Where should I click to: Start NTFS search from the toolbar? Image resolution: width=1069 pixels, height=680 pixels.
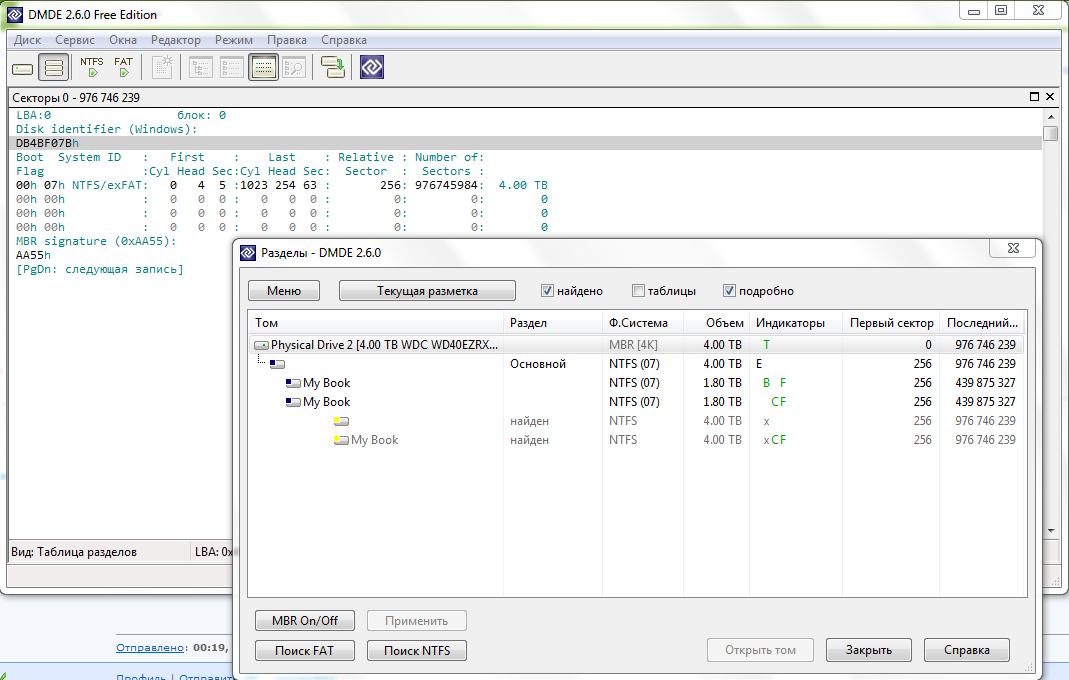[x=92, y=67]
